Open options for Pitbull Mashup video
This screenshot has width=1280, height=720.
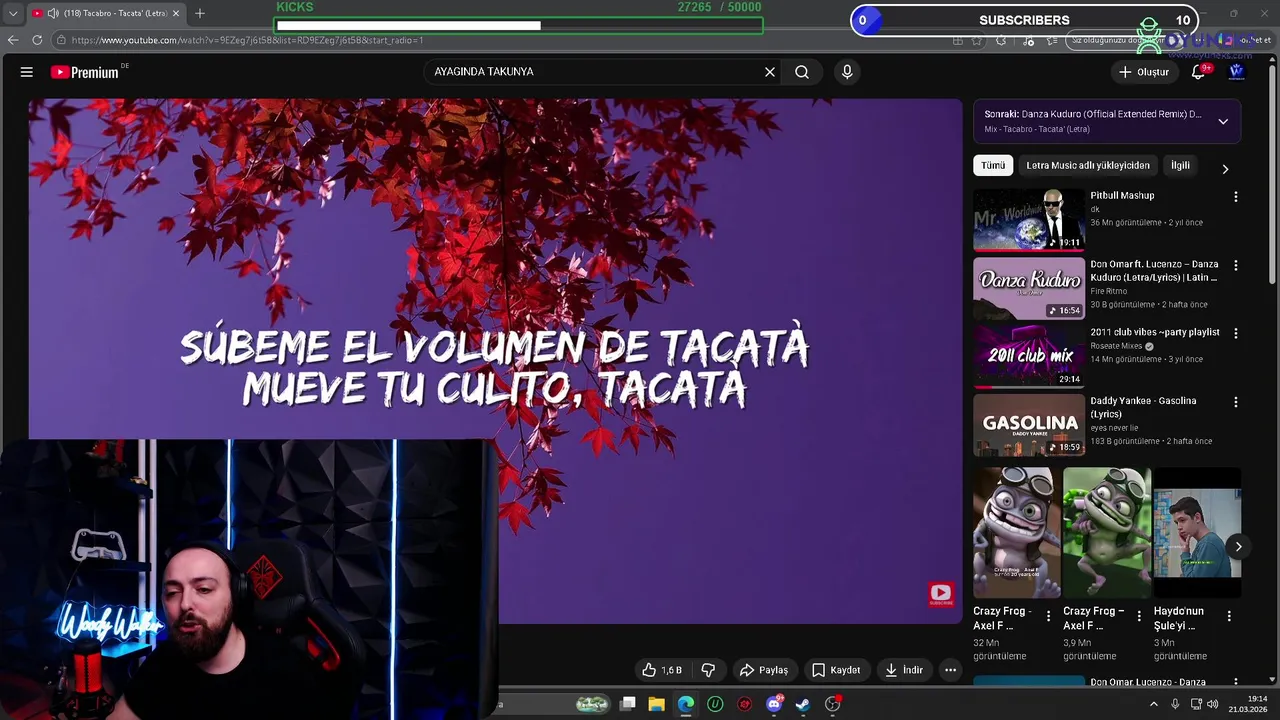pyautogui.click(x=1236, y=197)
